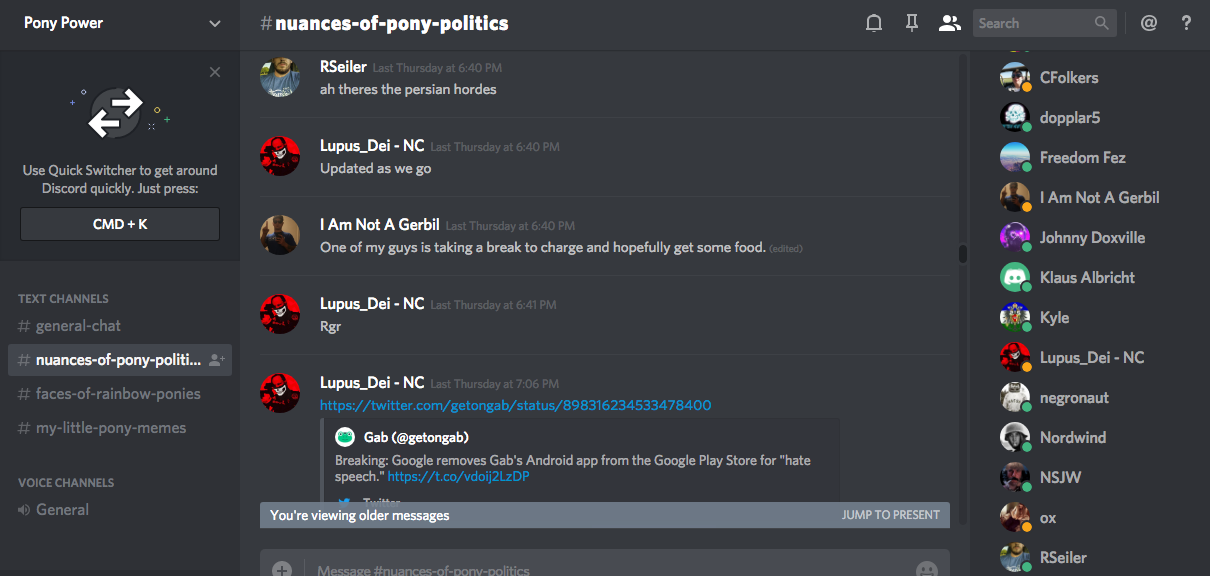Collapse the Voice Channels category
This screenshot has height=576, width=1210.
click(x=66, y=482)
